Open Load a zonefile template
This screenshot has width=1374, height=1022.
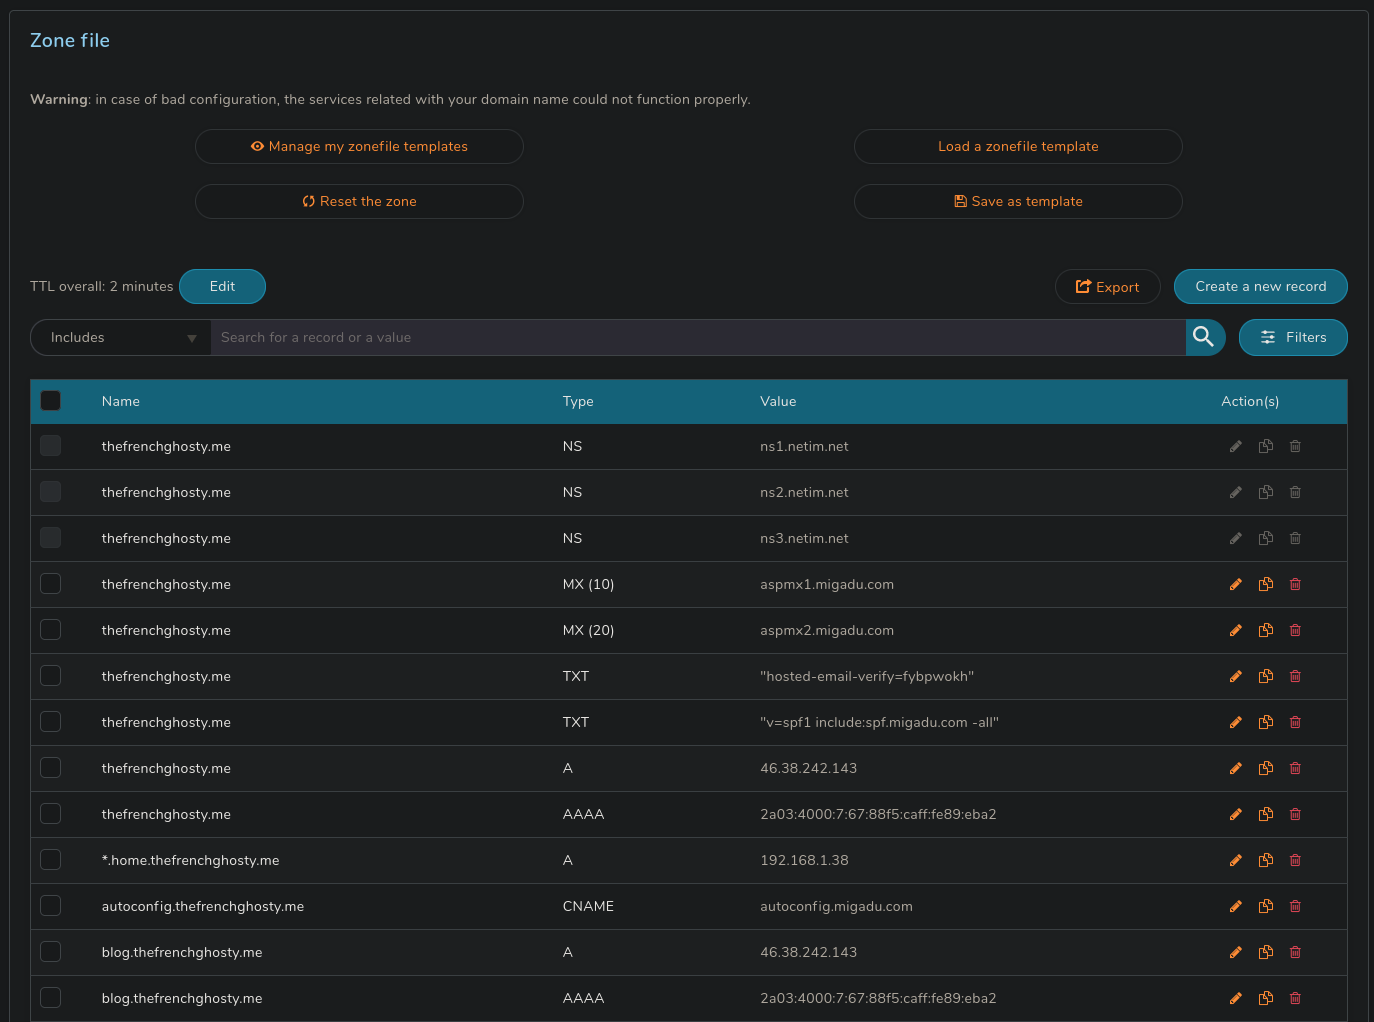[1018, 147]
